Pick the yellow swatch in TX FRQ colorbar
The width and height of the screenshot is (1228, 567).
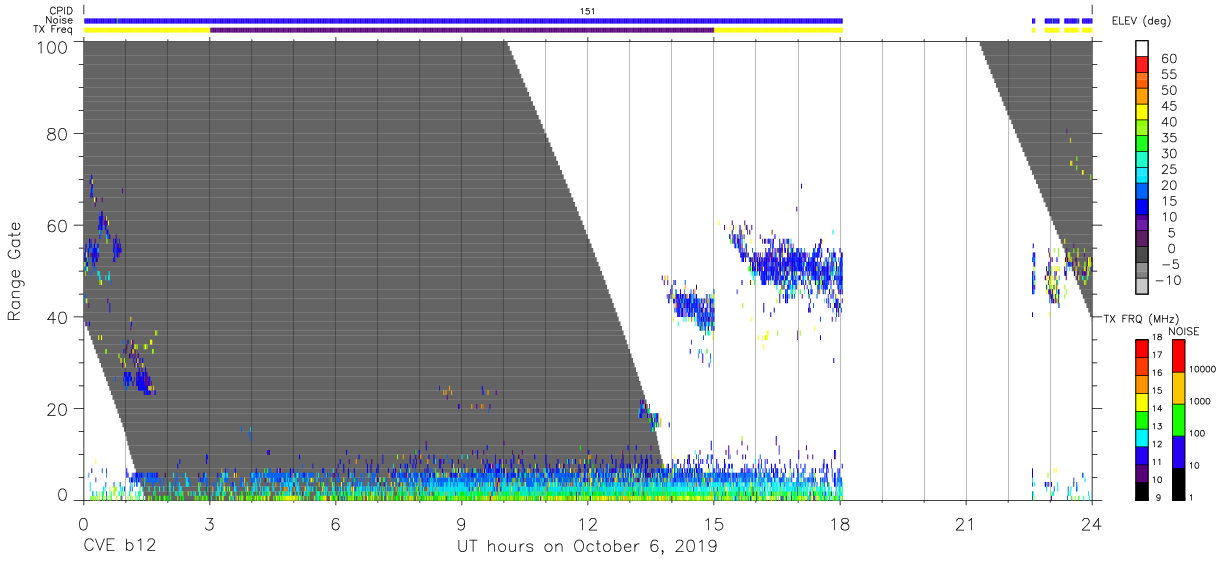(x=1142, y=402)
